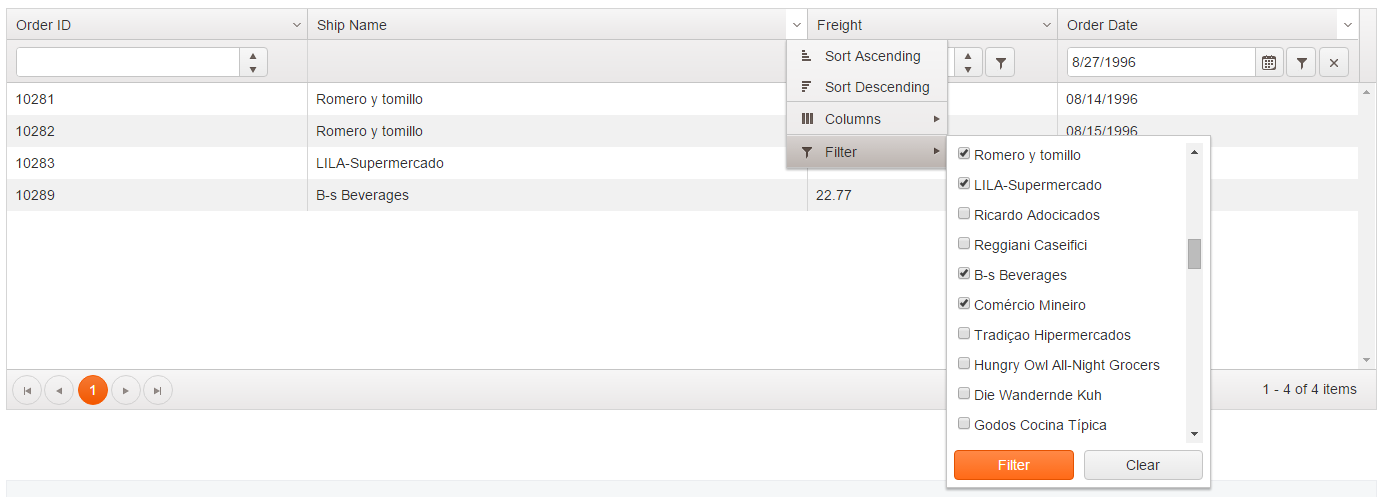Go to the last page
The image size is (1388, 497).
coord(158,390)
